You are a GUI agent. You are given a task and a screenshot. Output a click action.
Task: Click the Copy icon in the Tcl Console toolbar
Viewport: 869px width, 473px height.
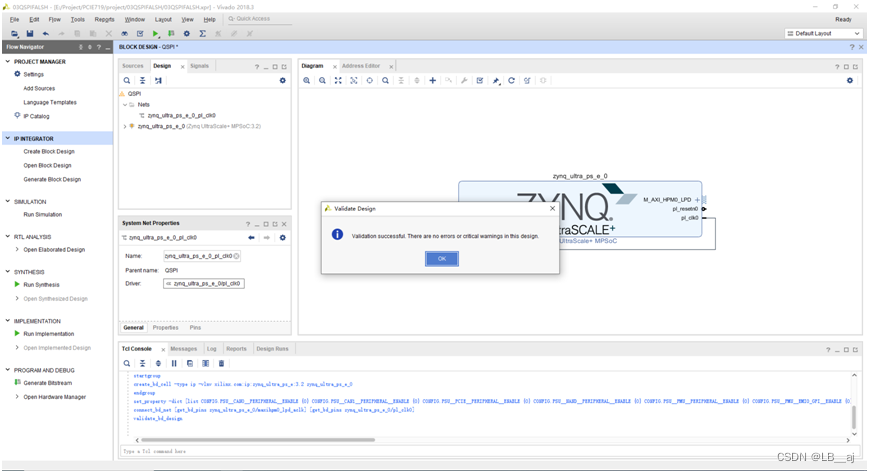tap(190, 363)
